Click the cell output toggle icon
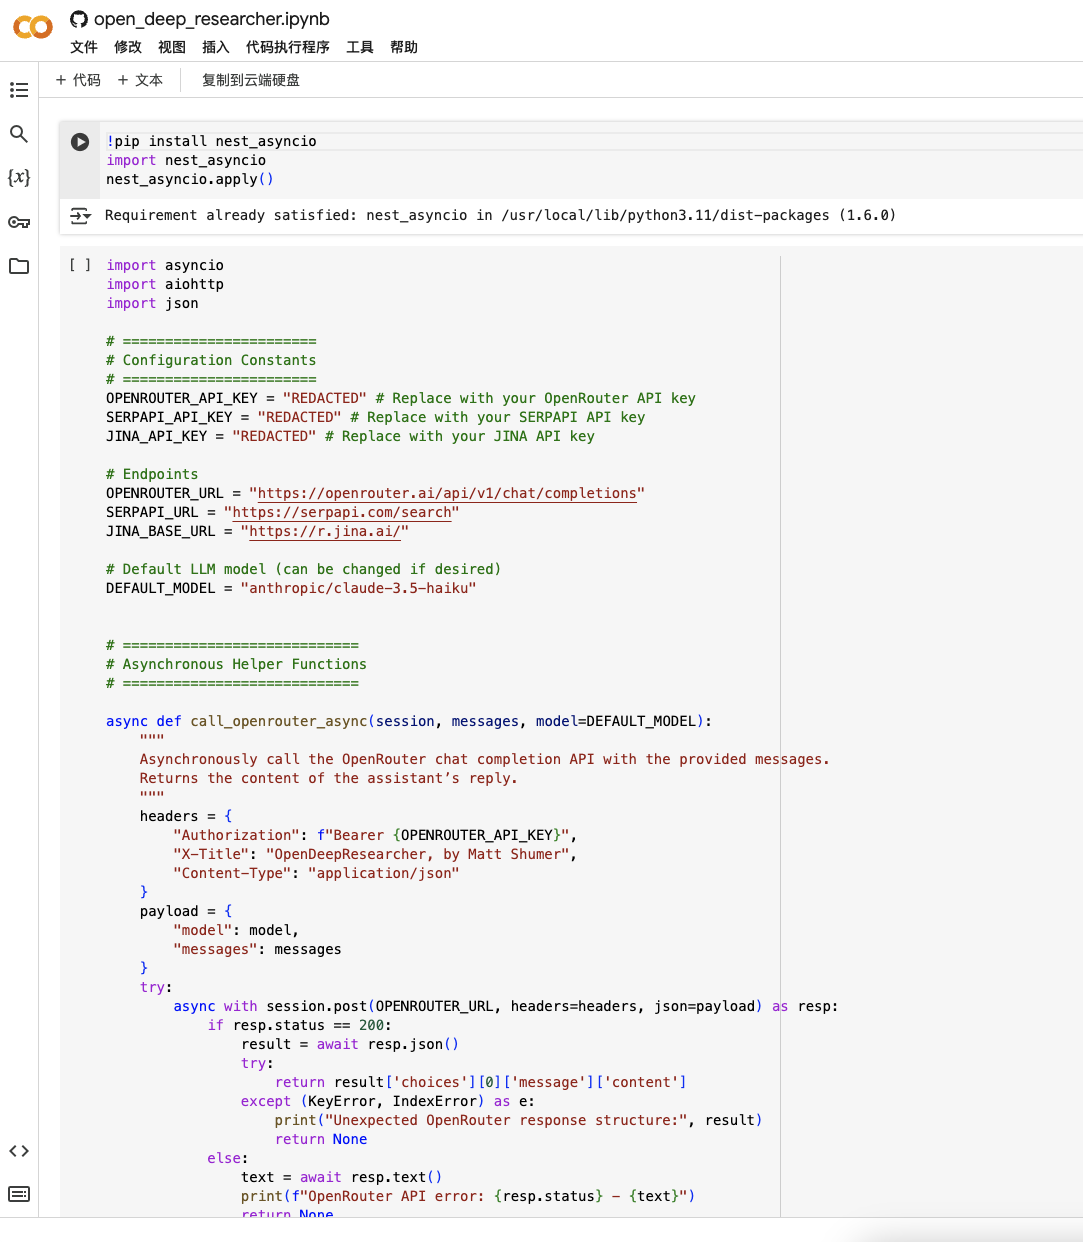Viewport: 1083px width, 1242px height. pos(80,216)
